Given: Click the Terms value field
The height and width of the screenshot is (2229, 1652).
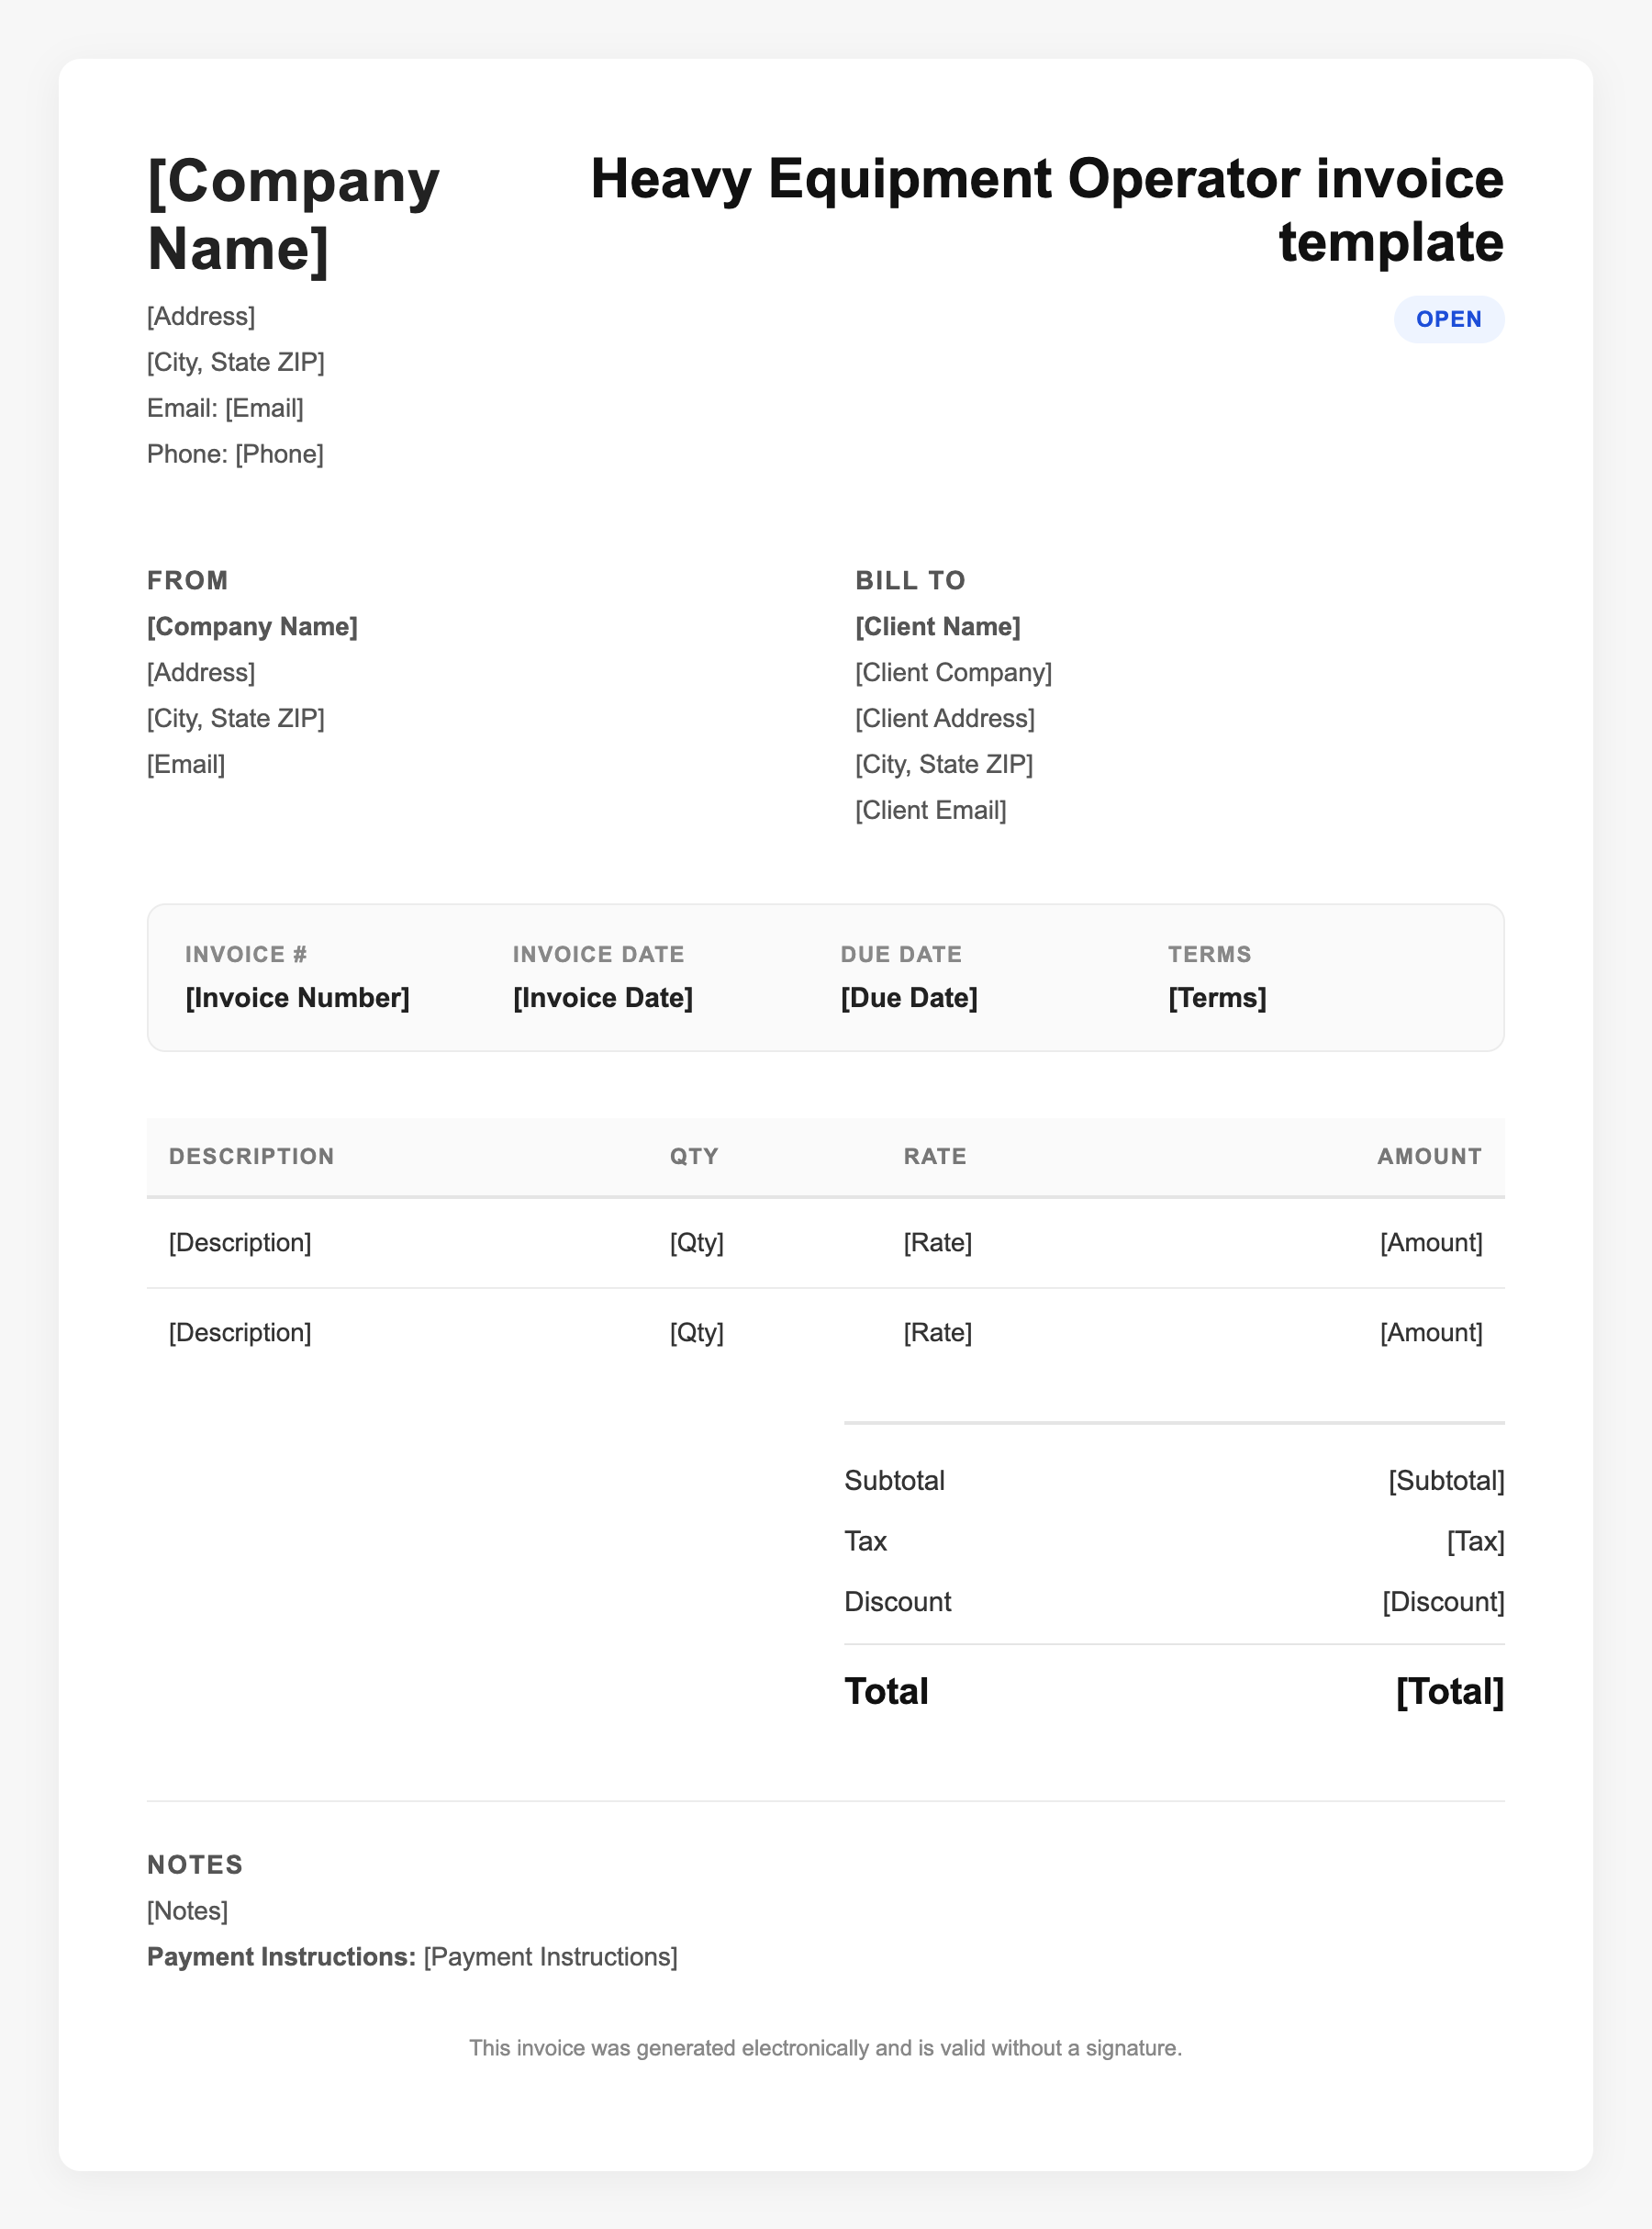Looking at the screenshot, I should pos(1216,998).
